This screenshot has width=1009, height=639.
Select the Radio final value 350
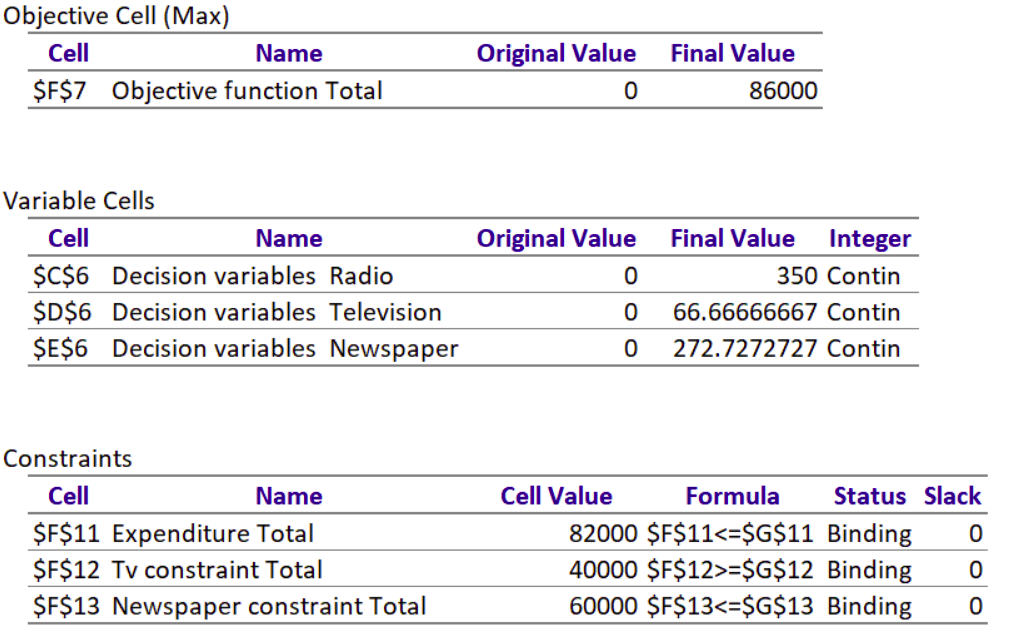pos(796,276)
